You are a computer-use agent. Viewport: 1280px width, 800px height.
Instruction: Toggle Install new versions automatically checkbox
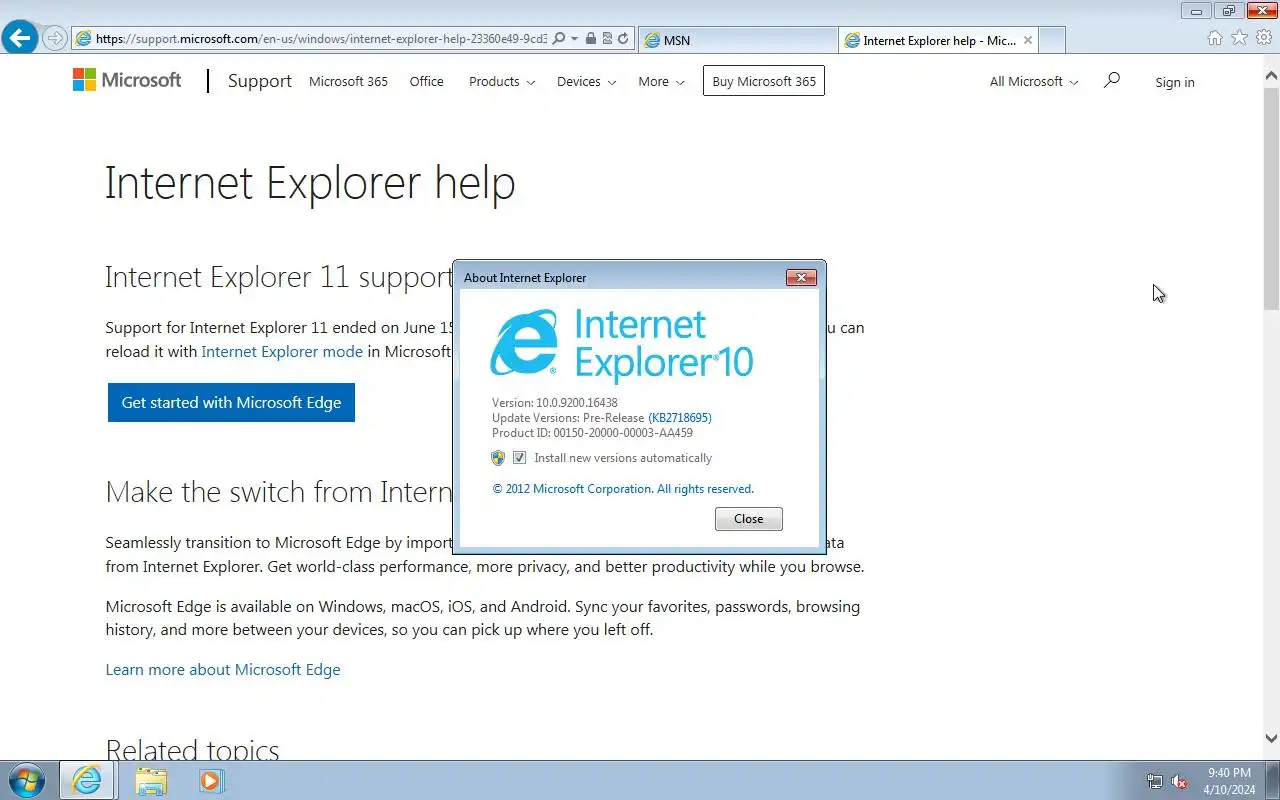click(x=519, y=457)
